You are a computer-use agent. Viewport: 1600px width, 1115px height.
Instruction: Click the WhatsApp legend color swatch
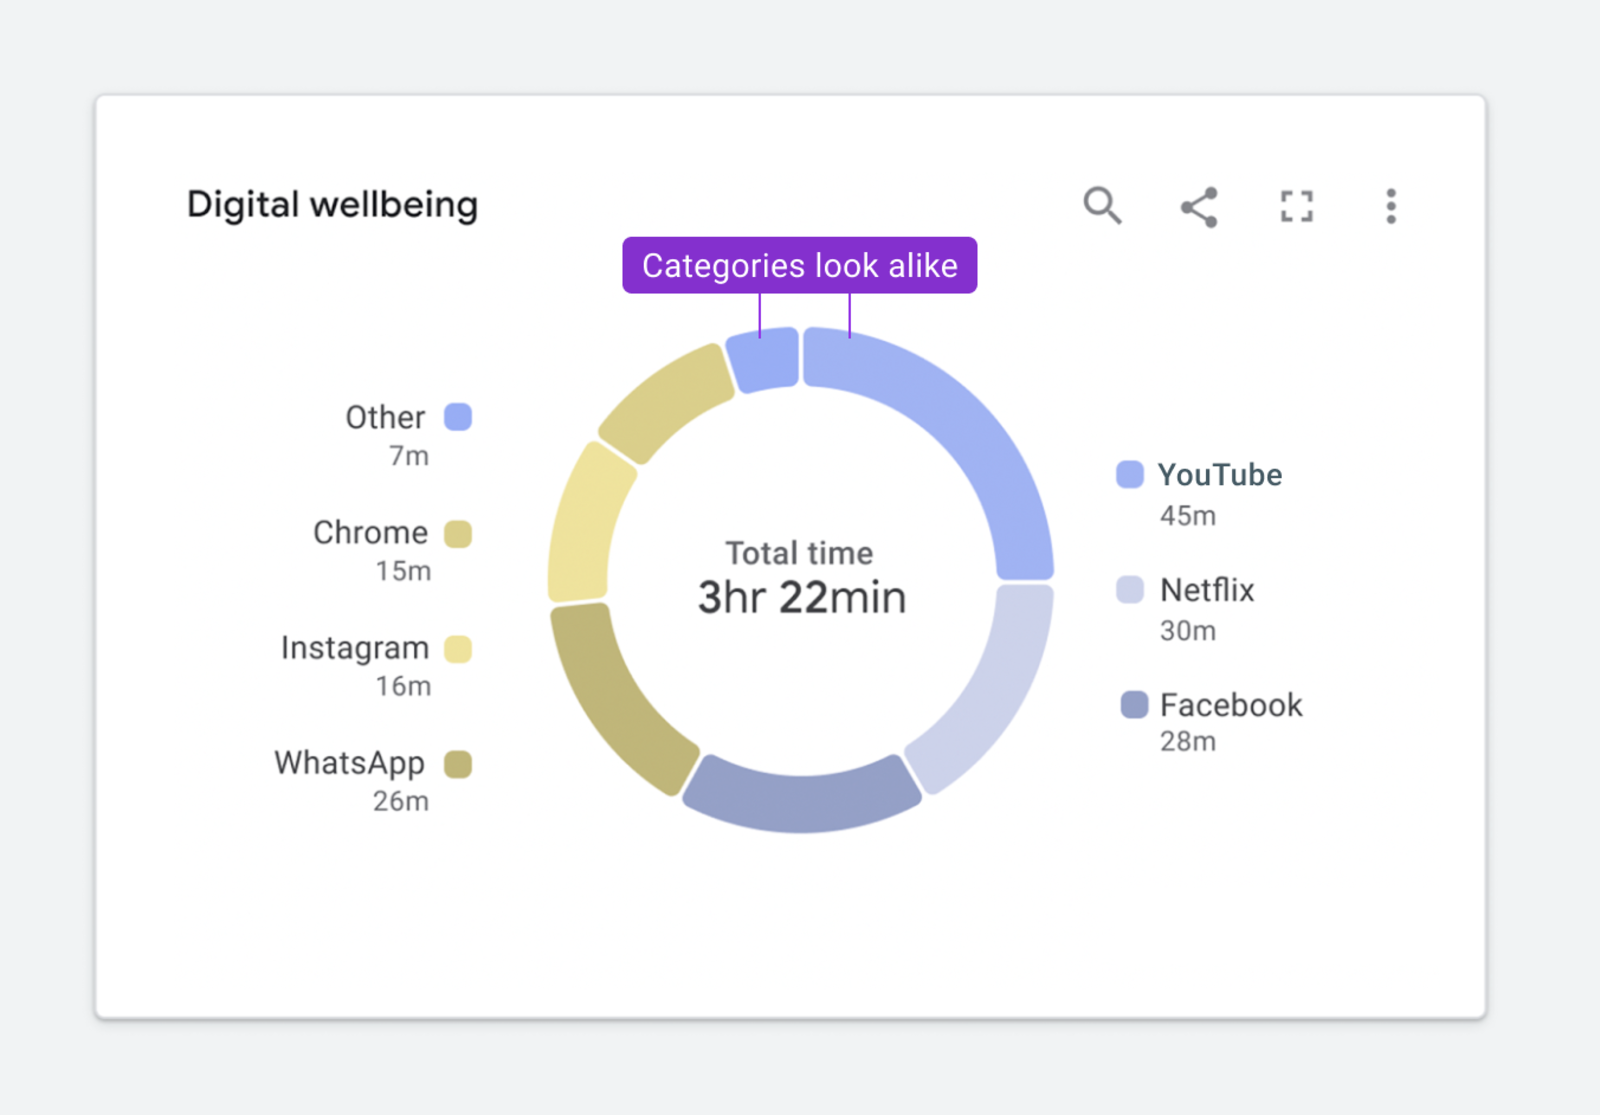coord(458,763)
